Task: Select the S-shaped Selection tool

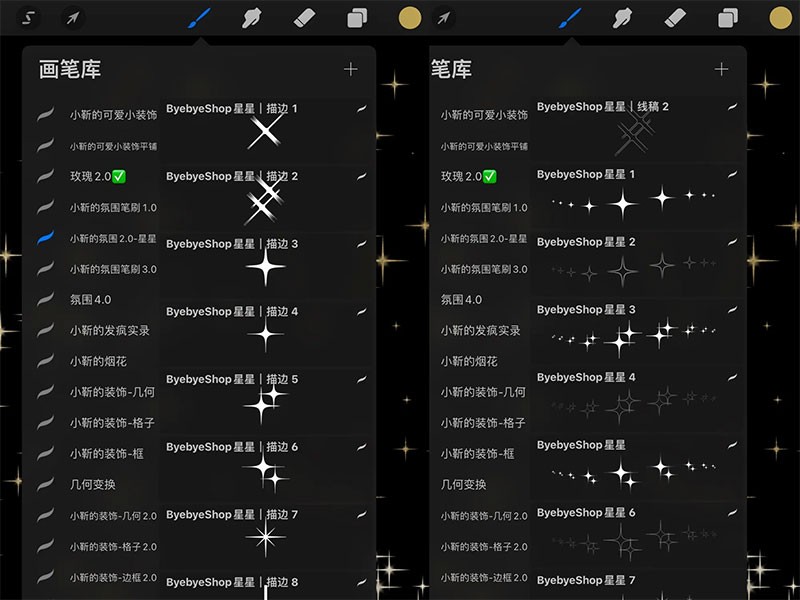Action: (x=29, y=18)
